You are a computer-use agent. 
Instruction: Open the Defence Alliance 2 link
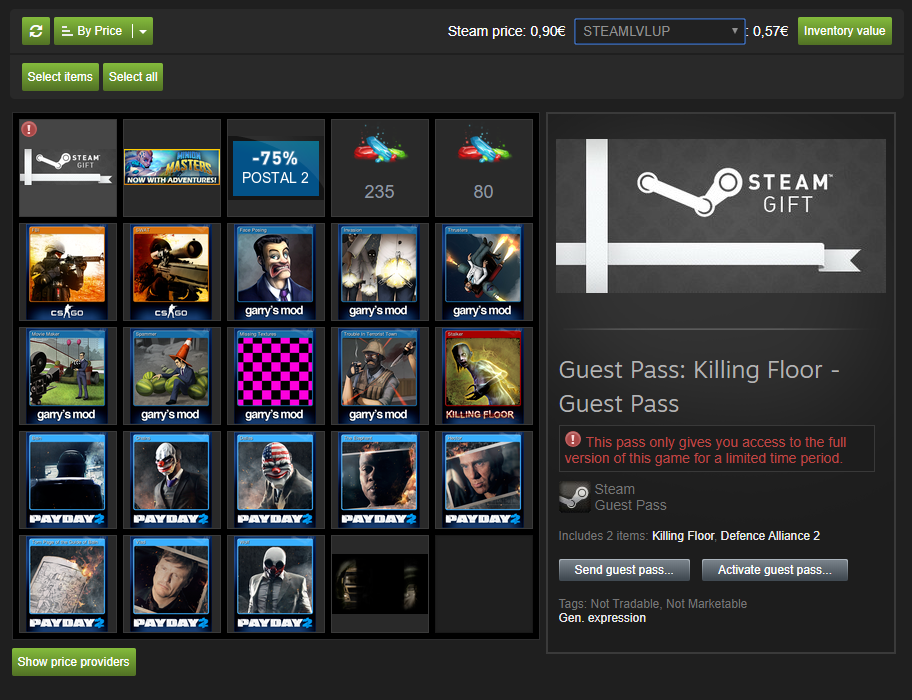pyautogui.click(x=770, y=535)
